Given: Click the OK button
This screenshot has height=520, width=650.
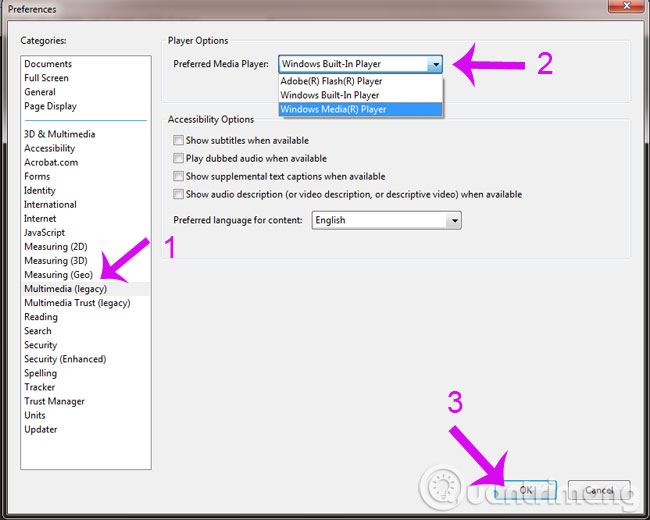Looking at the screenshot, I should point(526,490).
